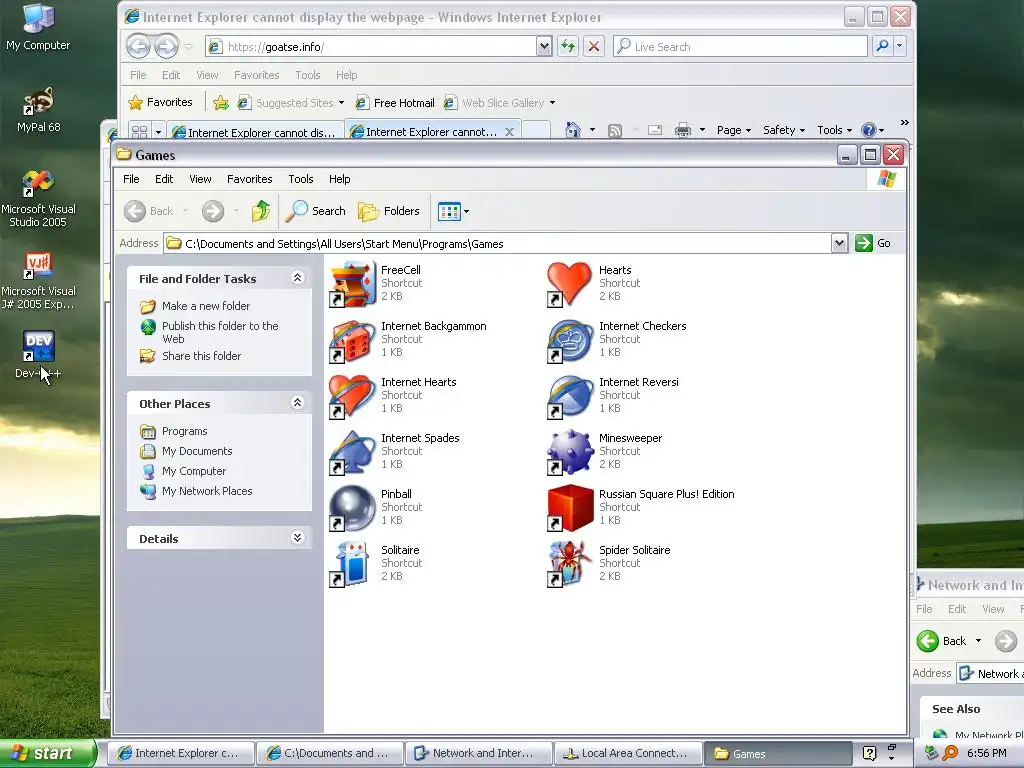This screenshot has height=768, width=1024.
Task: Open the Edit menu in Games window
Action: coord(164,179)
